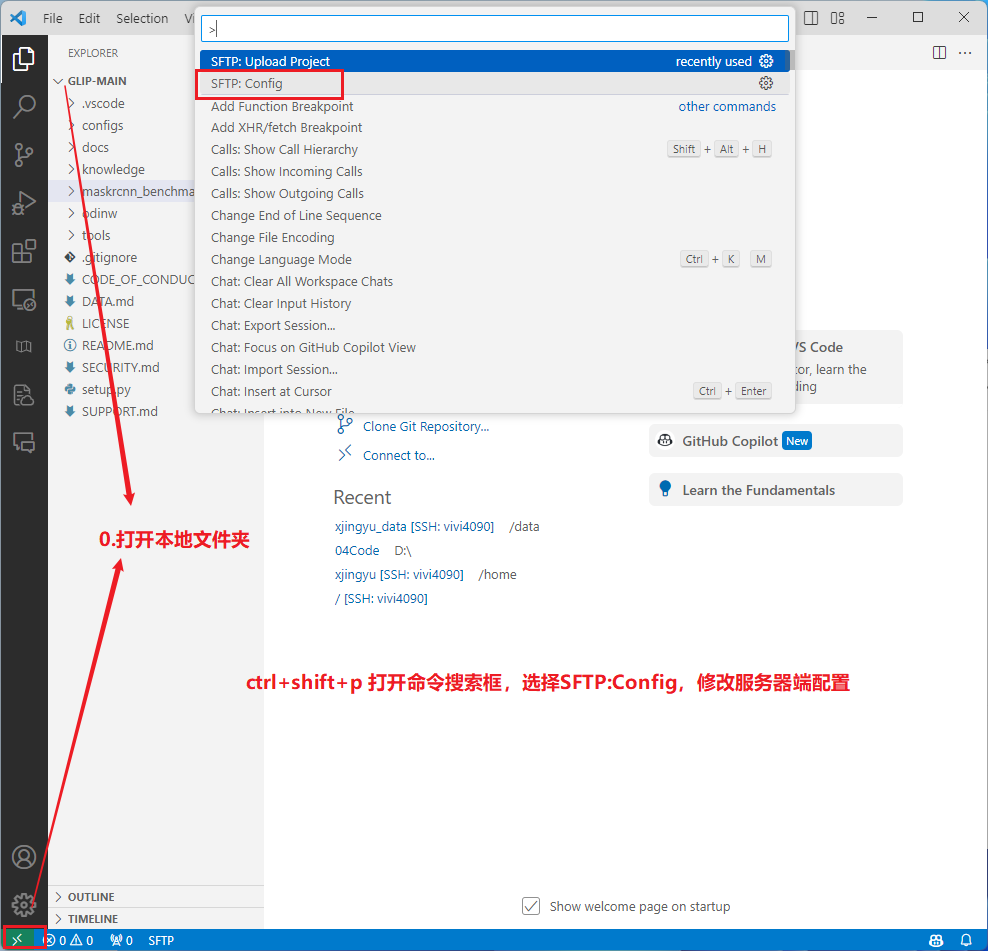Open Learn the Fundamentals walkthrough
988x951 pixels.
pyautogui.click(x=776, y=490)
